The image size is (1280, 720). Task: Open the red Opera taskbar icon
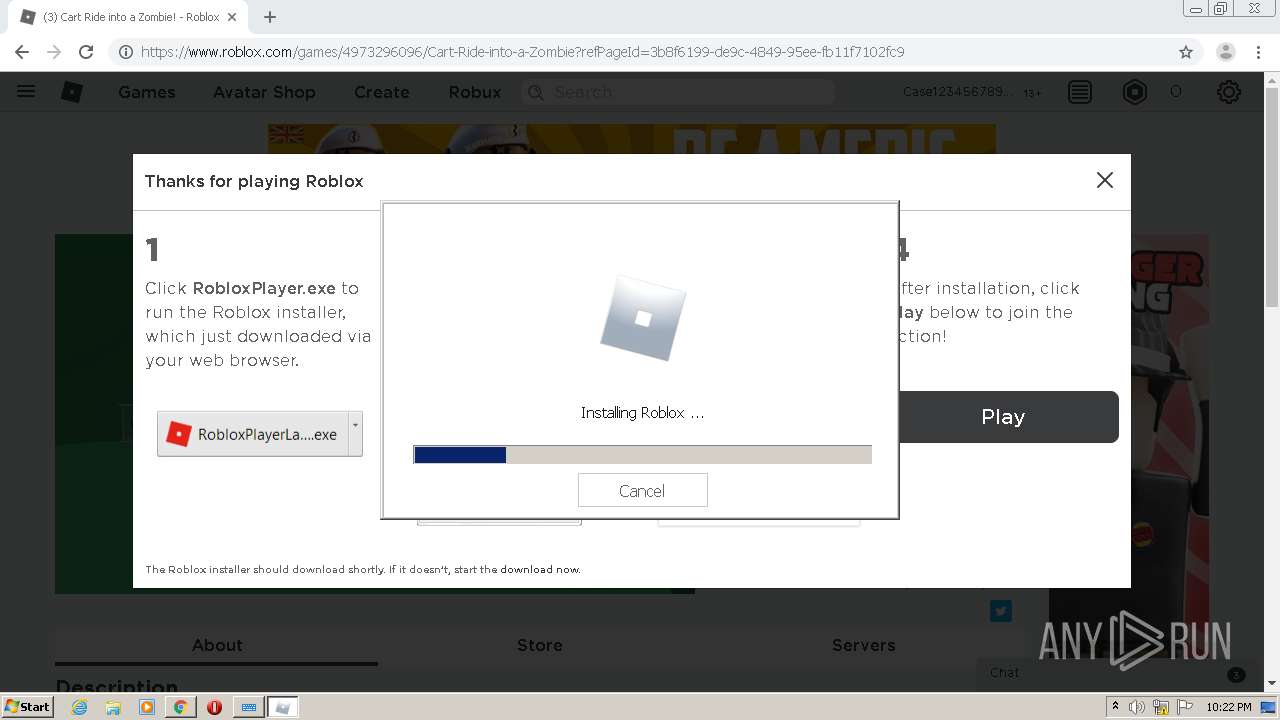click(214, 707)
